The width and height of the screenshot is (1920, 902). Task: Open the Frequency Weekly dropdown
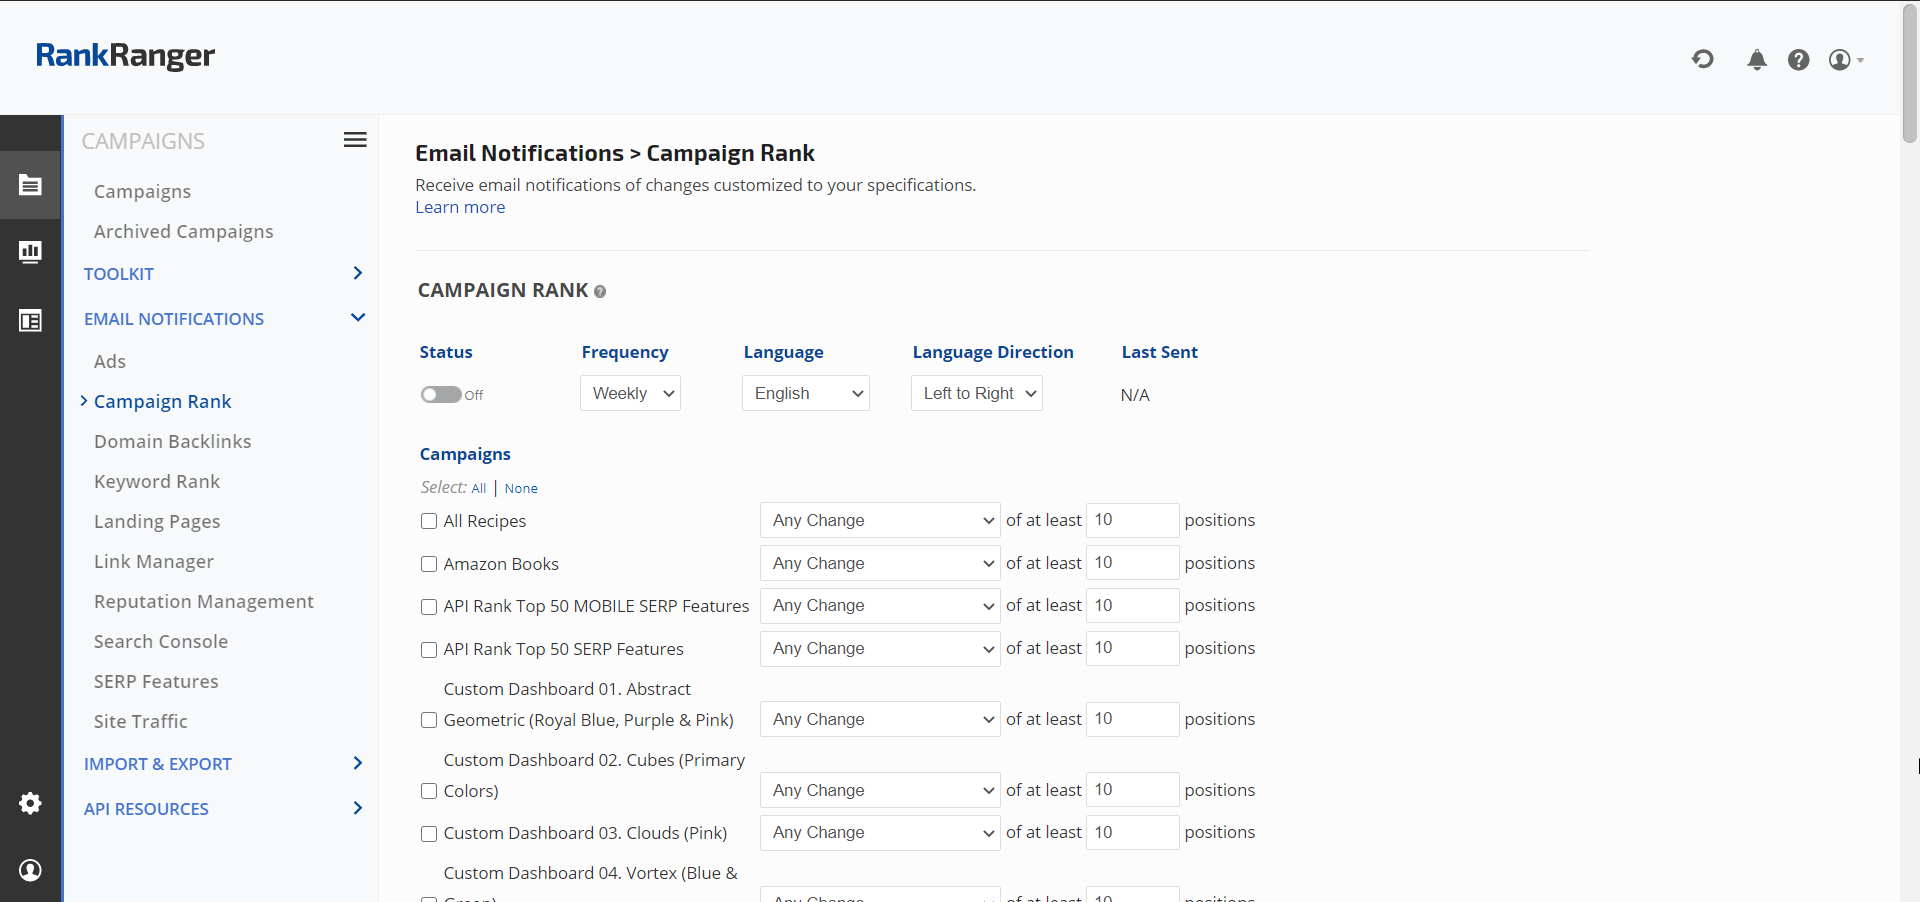coord(630,393)
